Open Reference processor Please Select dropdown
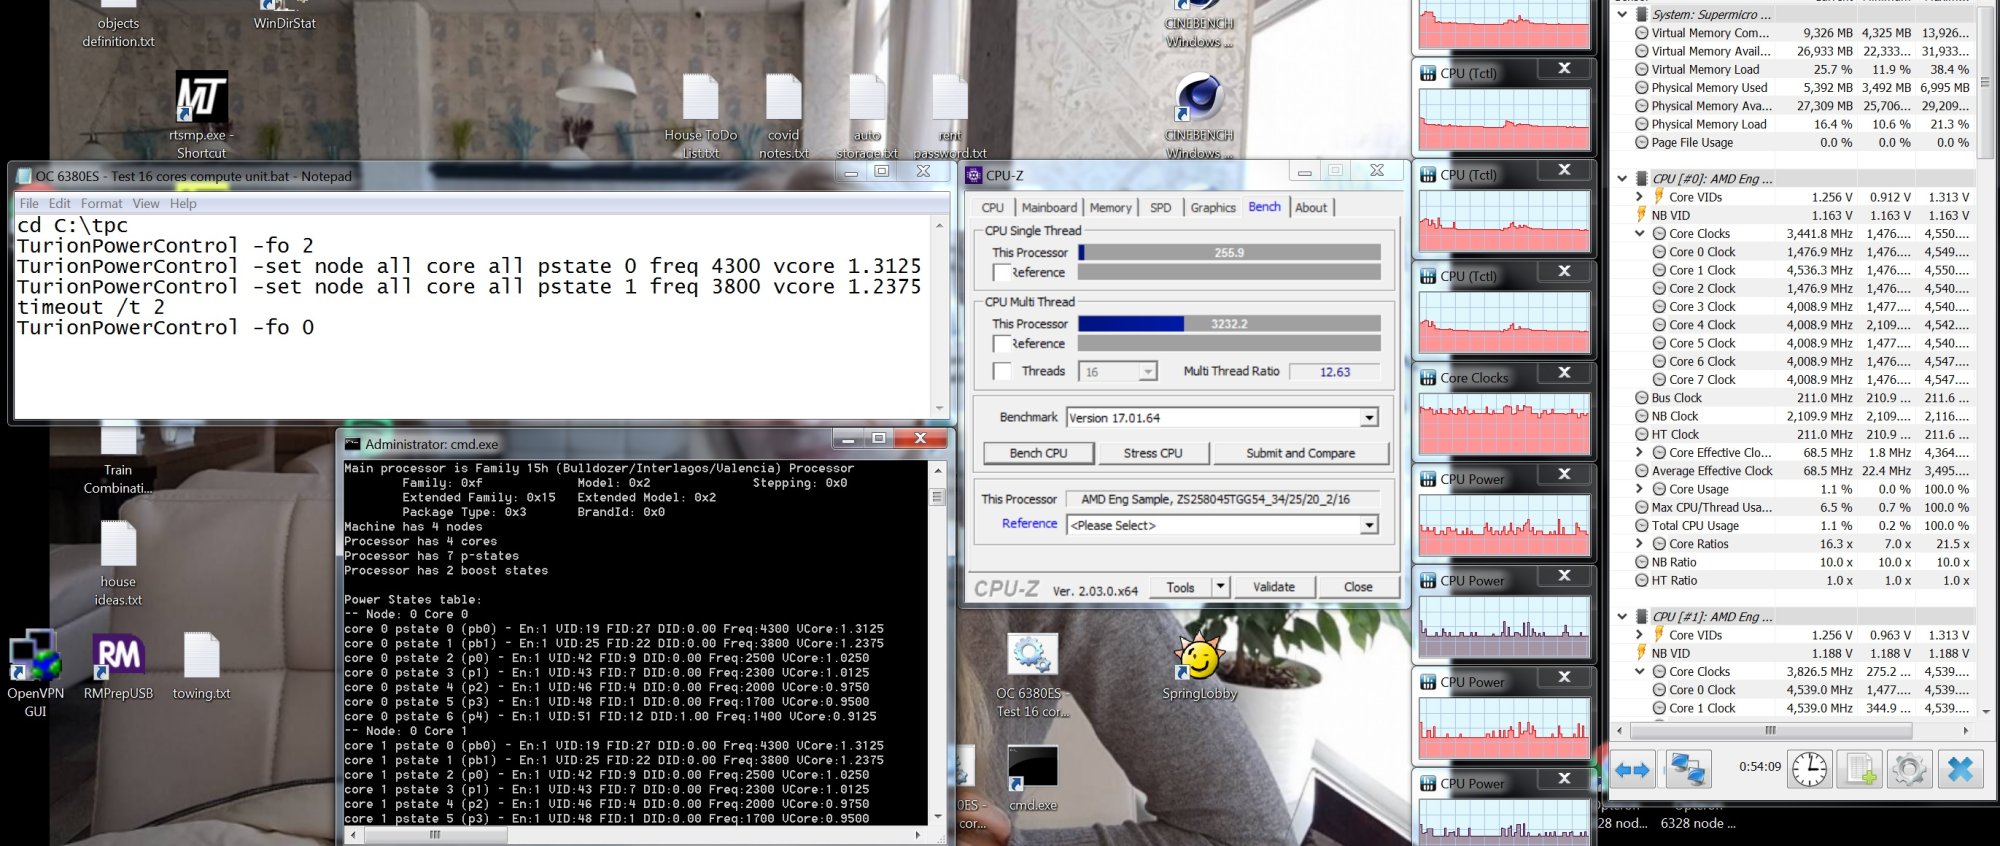Viewport: 2000px width, 846px height. [1369, 525]
